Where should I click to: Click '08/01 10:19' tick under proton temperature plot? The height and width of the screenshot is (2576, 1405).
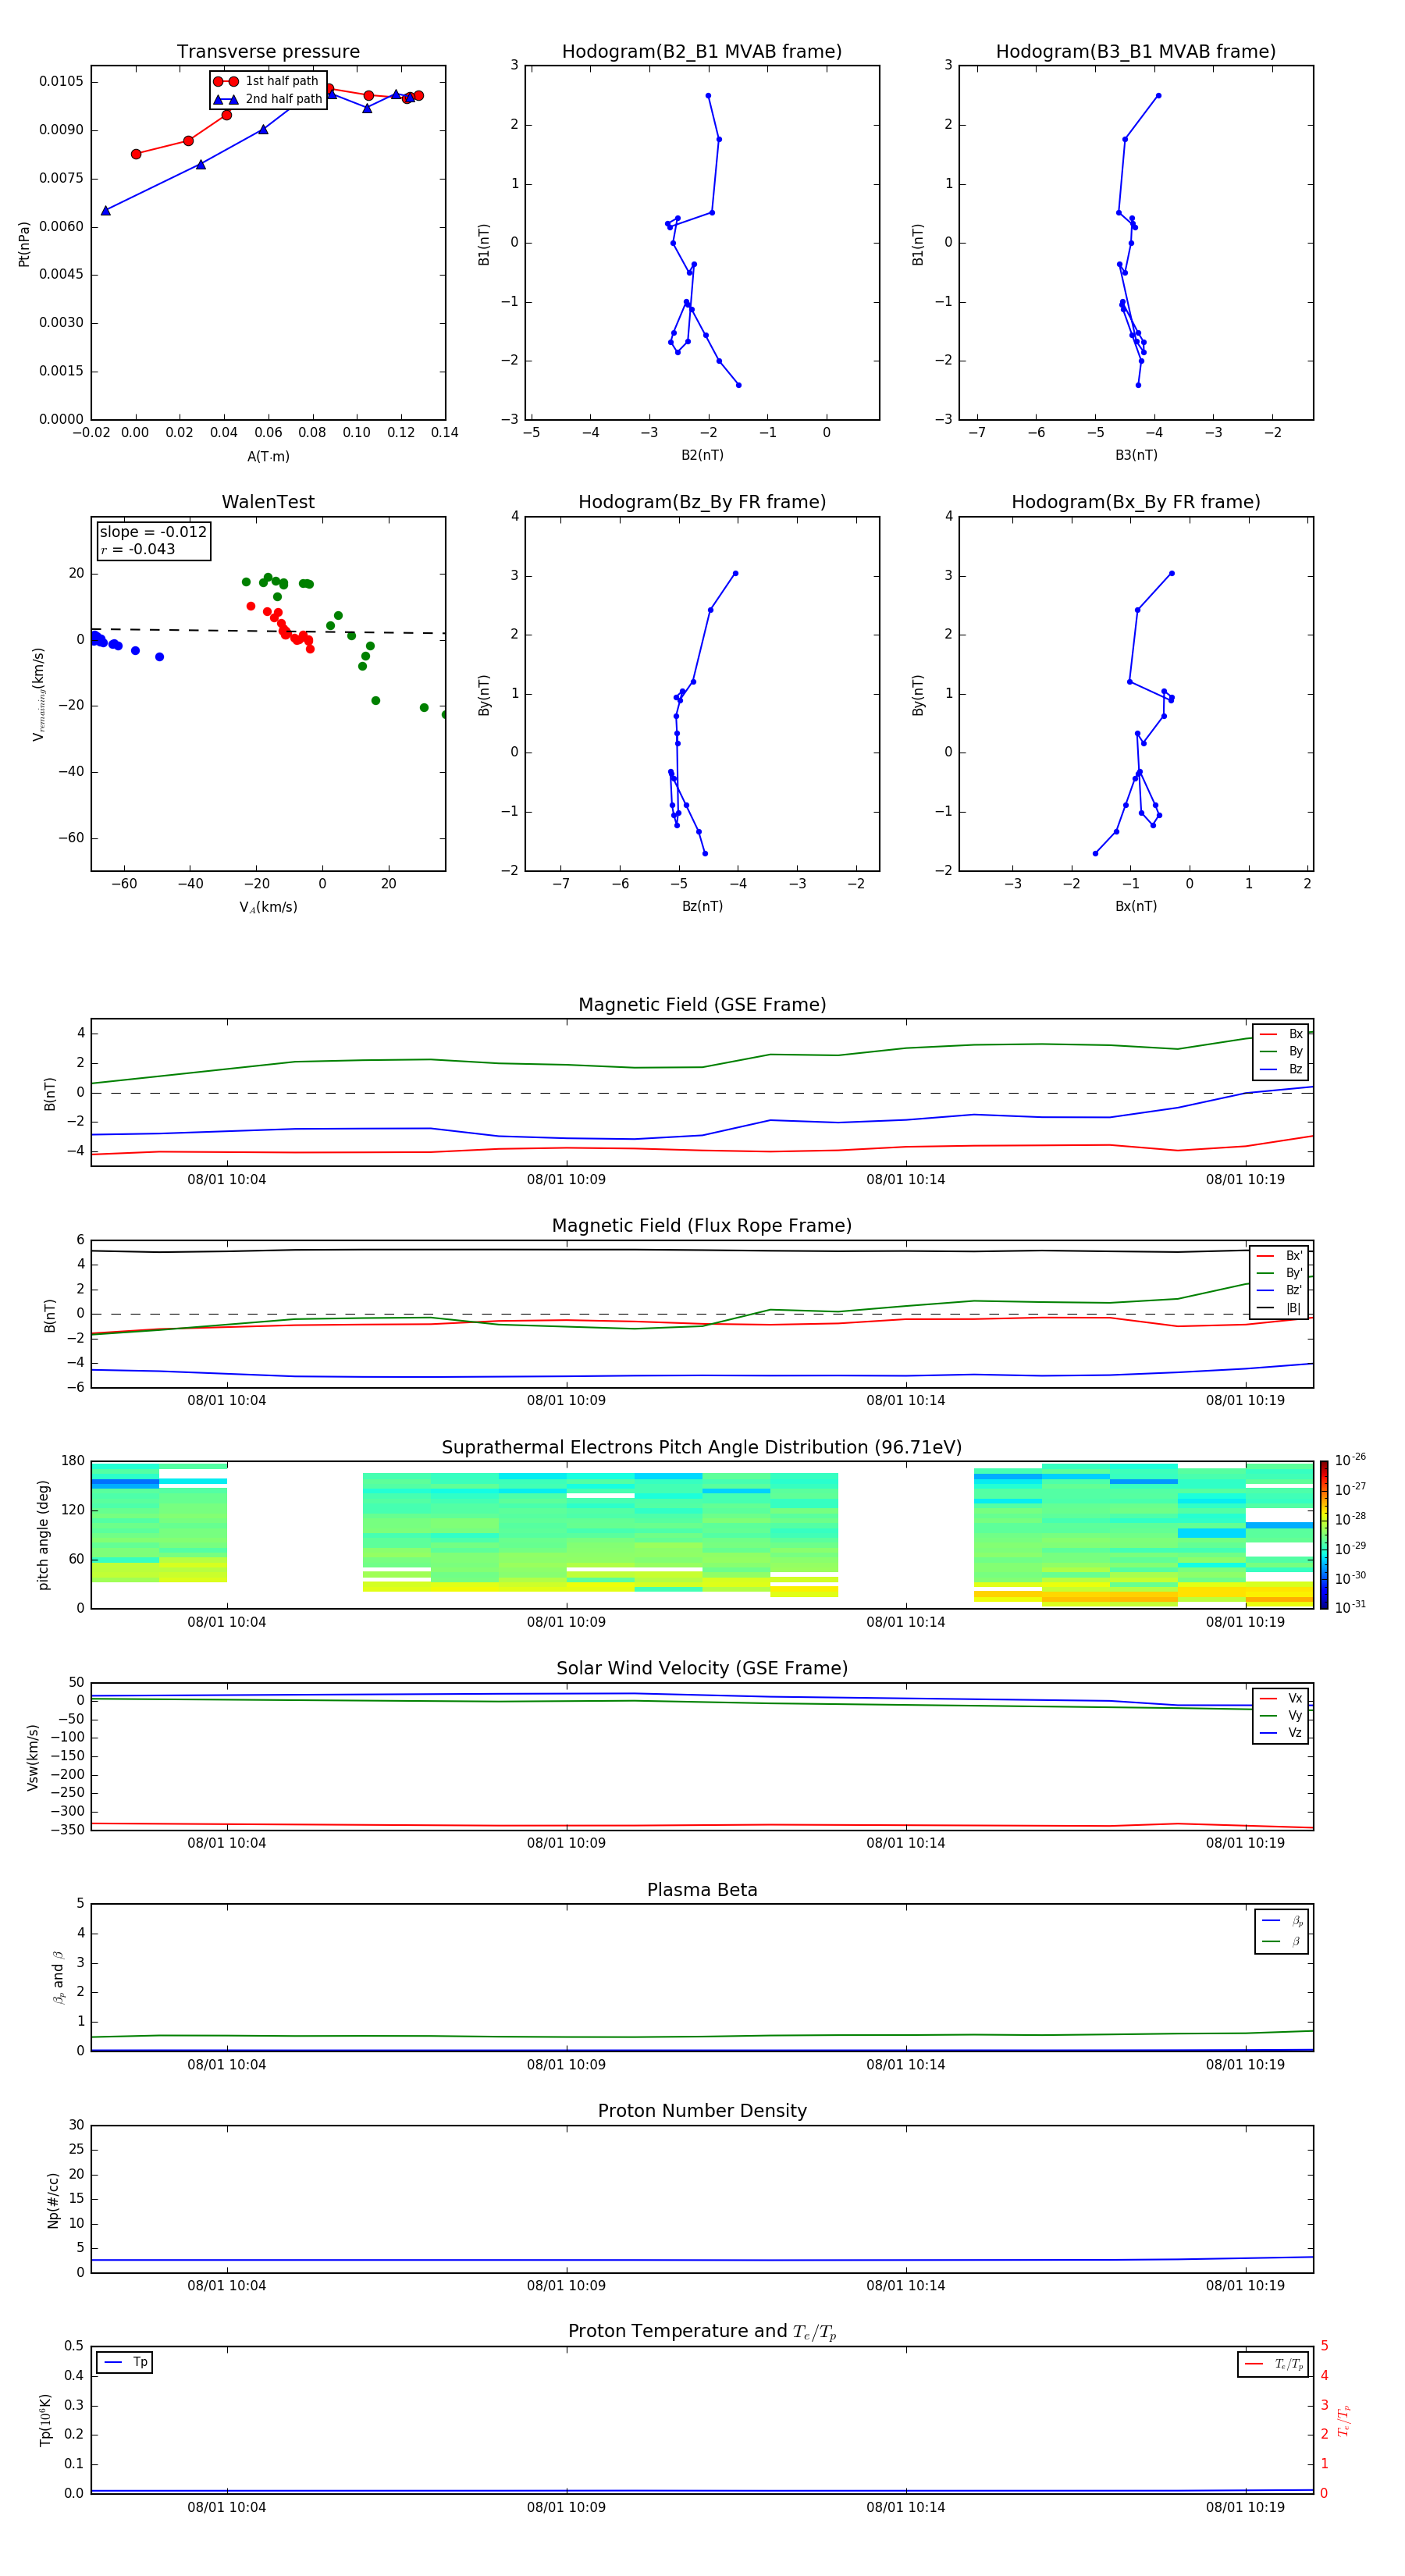click(1245, 2507)
